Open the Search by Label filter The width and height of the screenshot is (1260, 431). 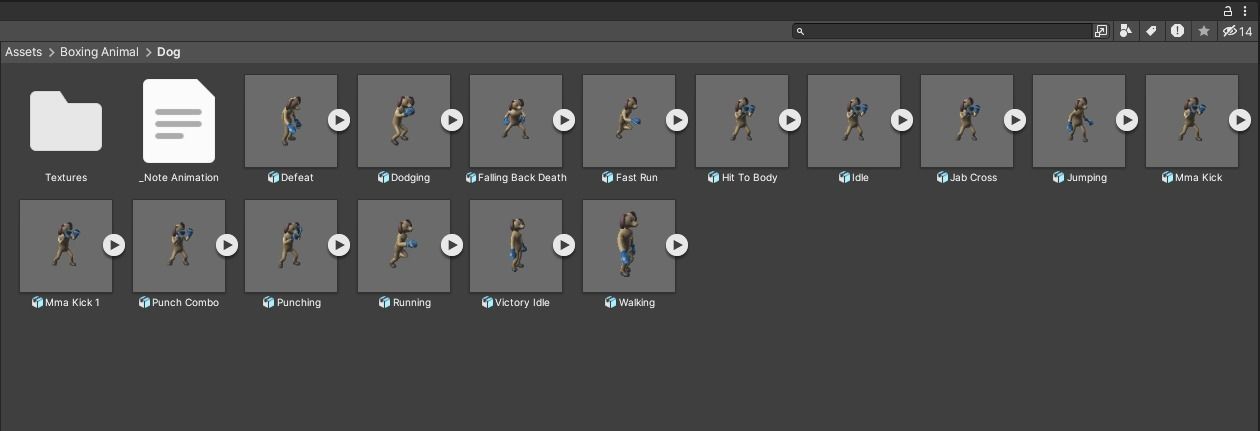point(1152,31)
